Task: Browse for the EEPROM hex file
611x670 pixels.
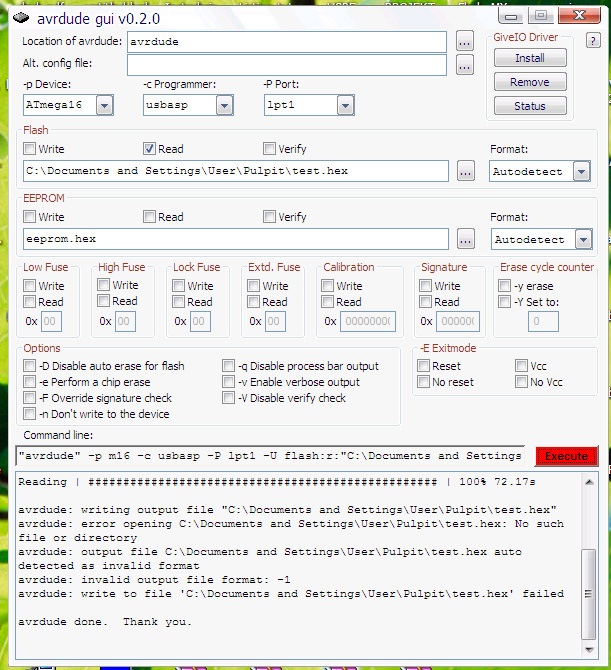Action: pos(466,239)
